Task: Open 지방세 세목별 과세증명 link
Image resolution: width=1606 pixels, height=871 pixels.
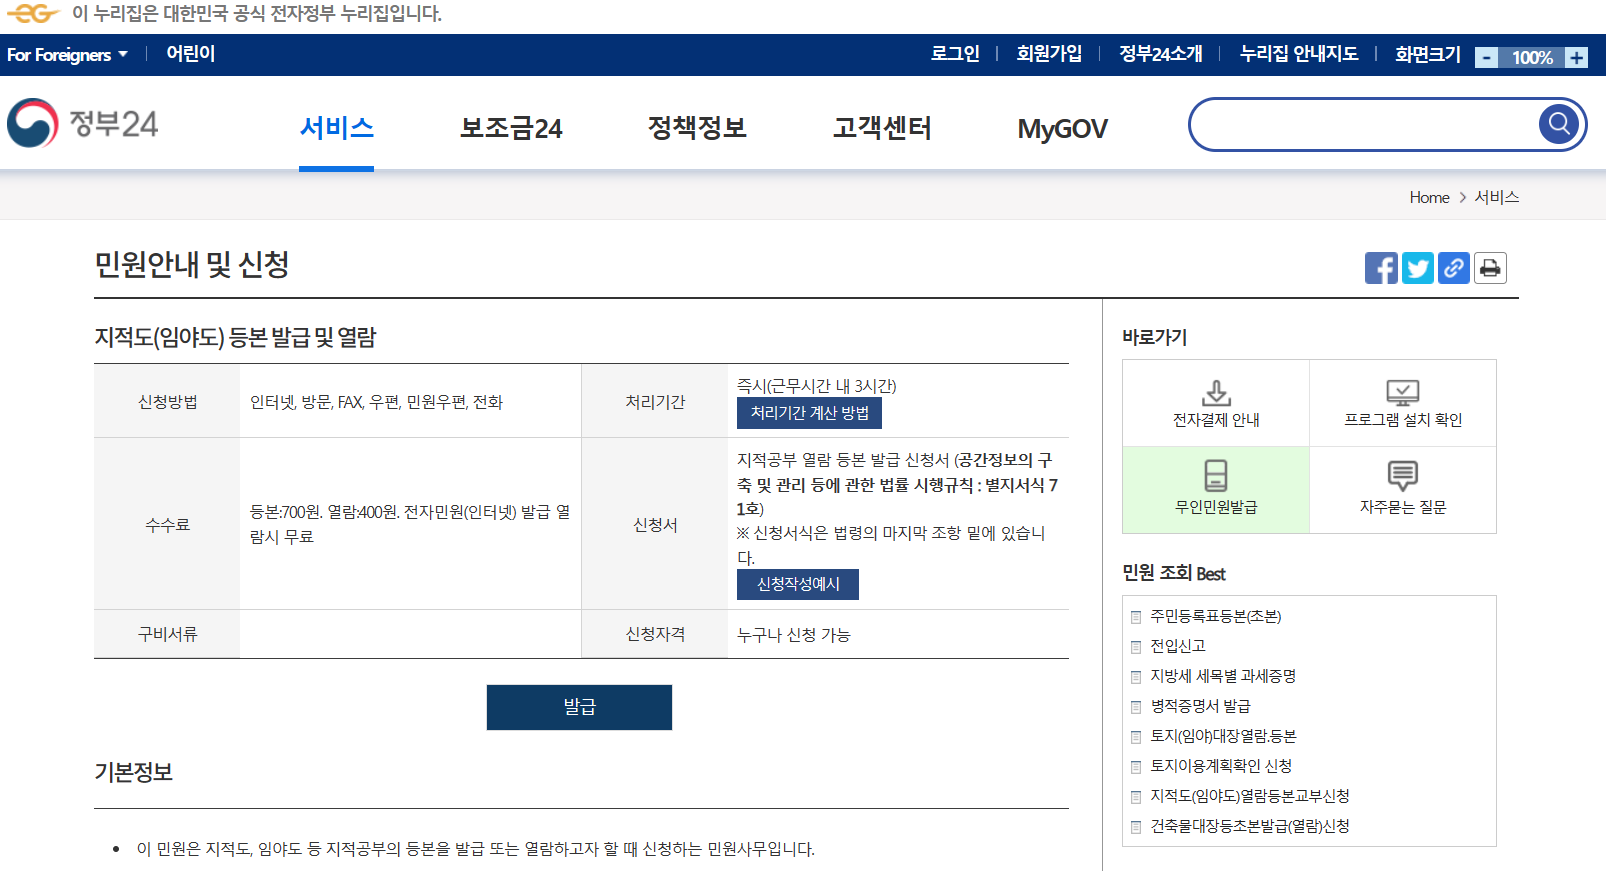Action: point(1223,676)
